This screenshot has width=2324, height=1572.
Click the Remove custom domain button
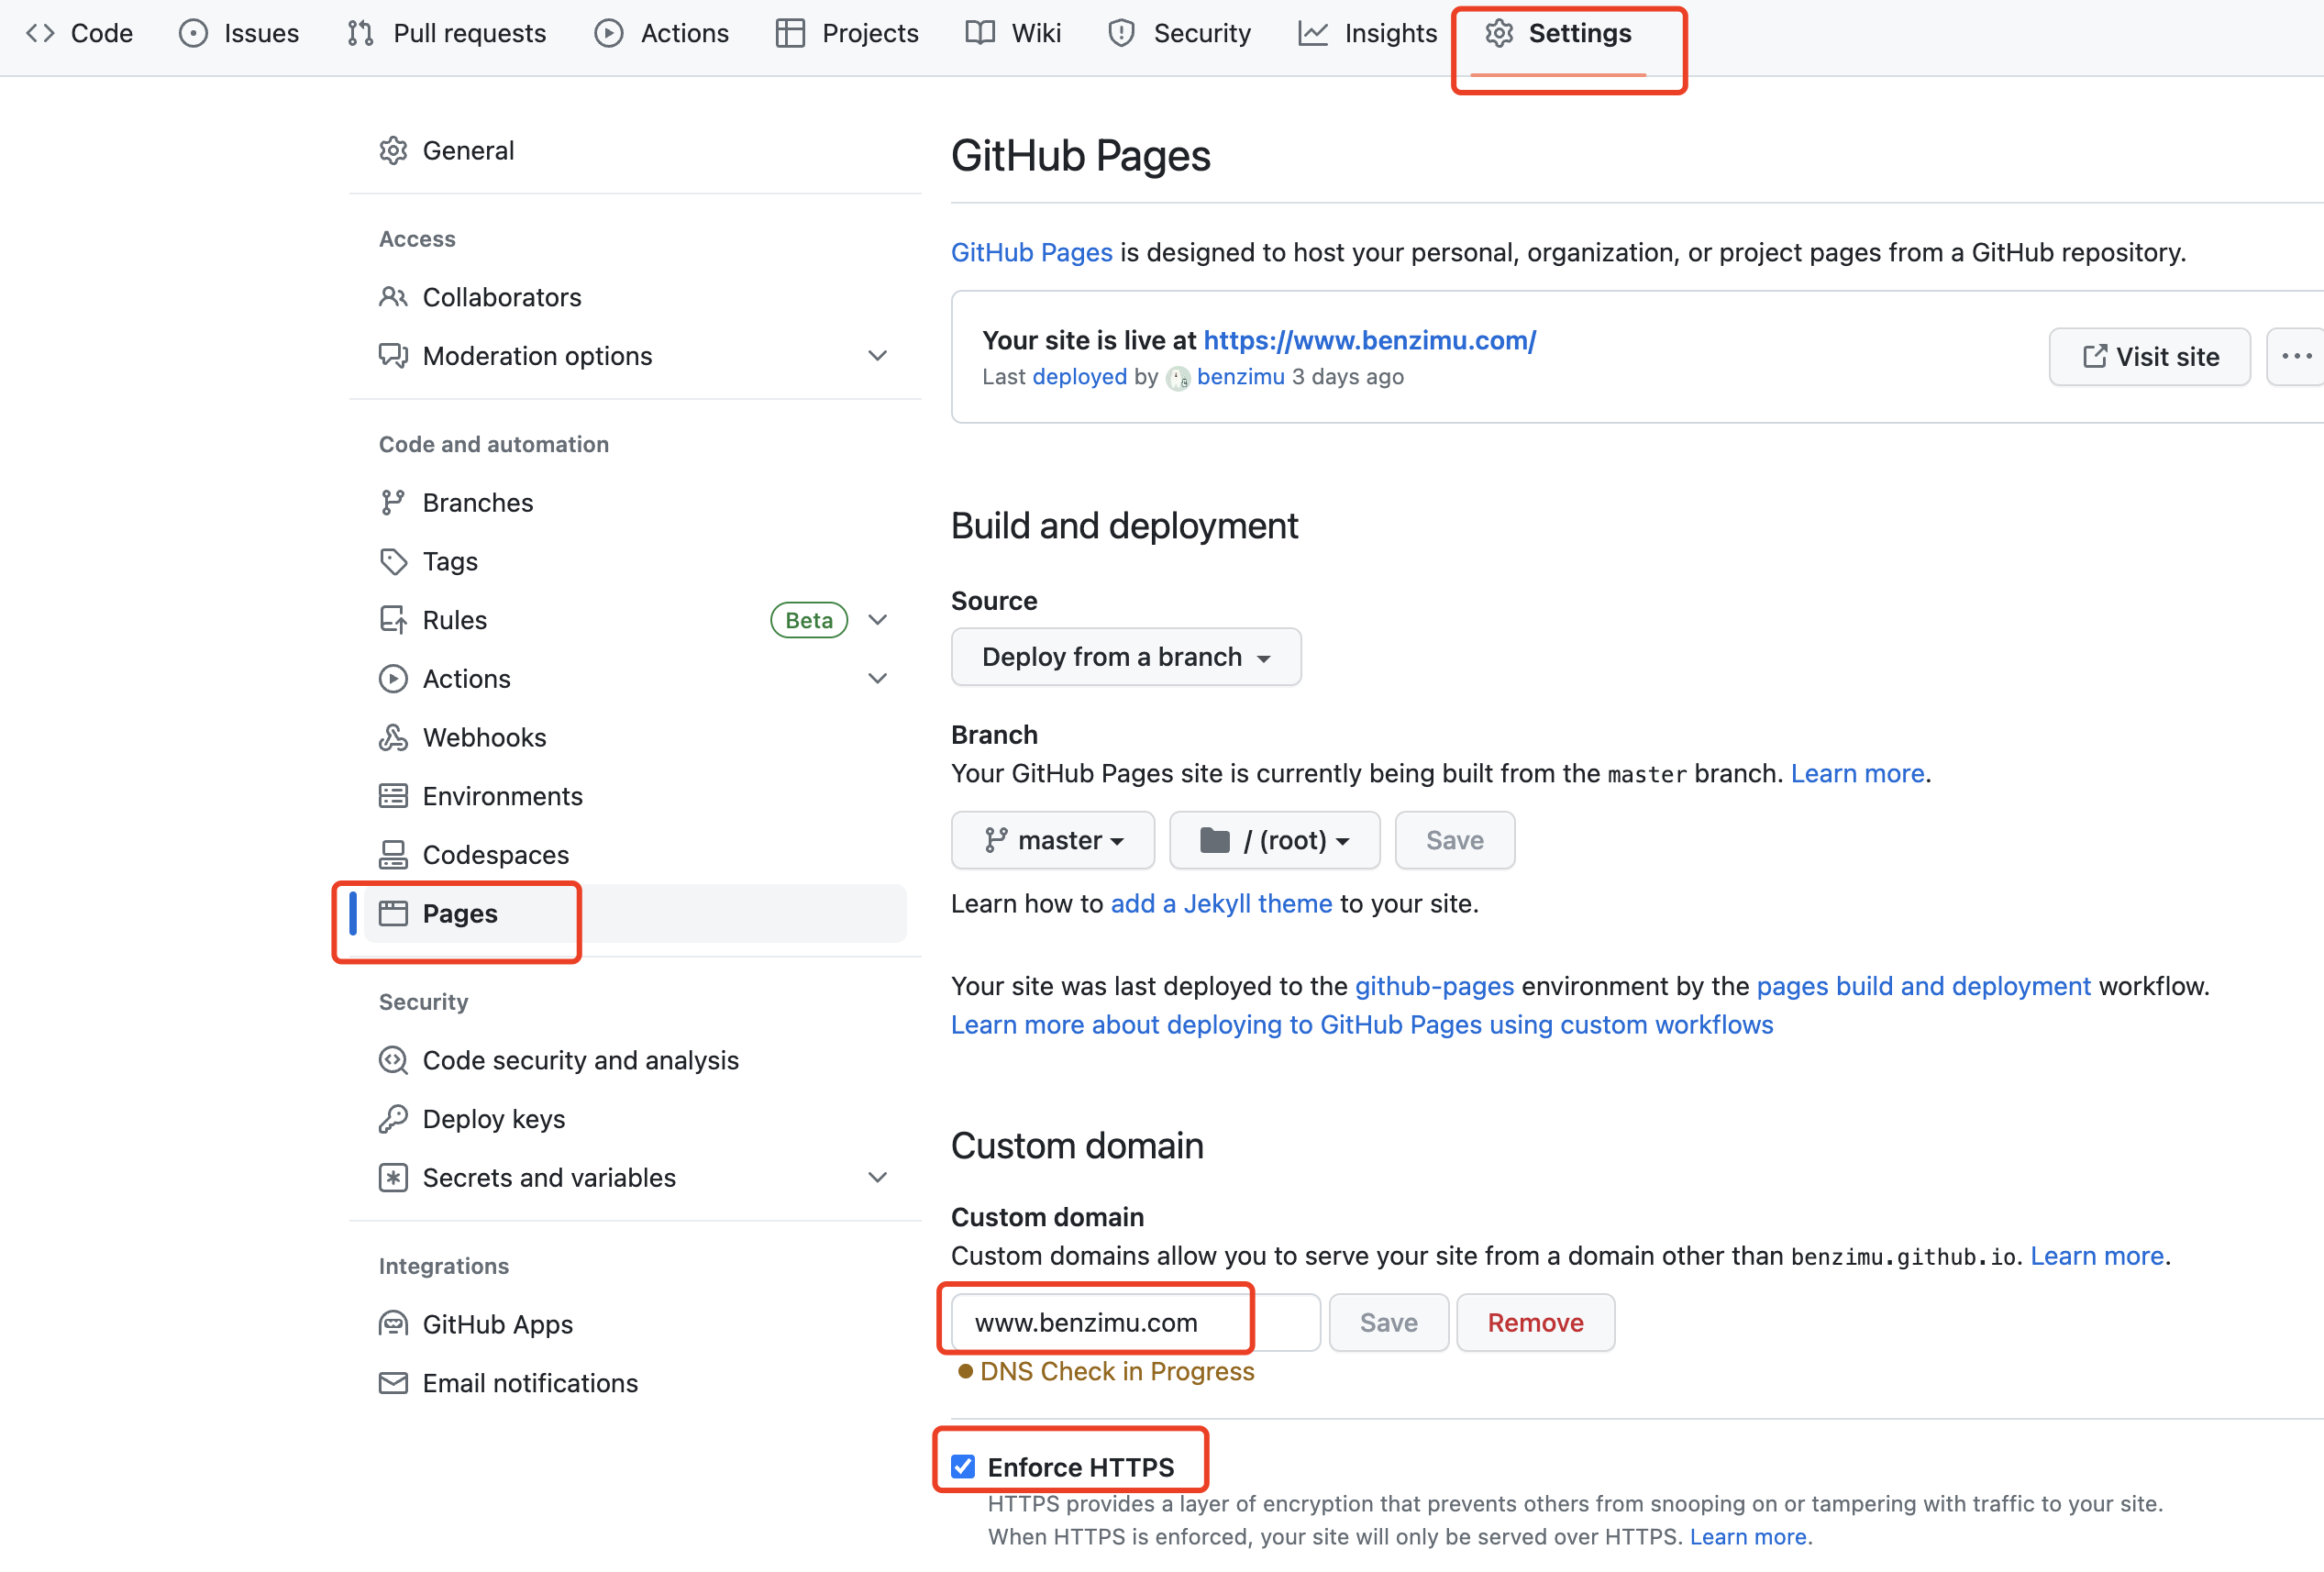(1536, 1323)
